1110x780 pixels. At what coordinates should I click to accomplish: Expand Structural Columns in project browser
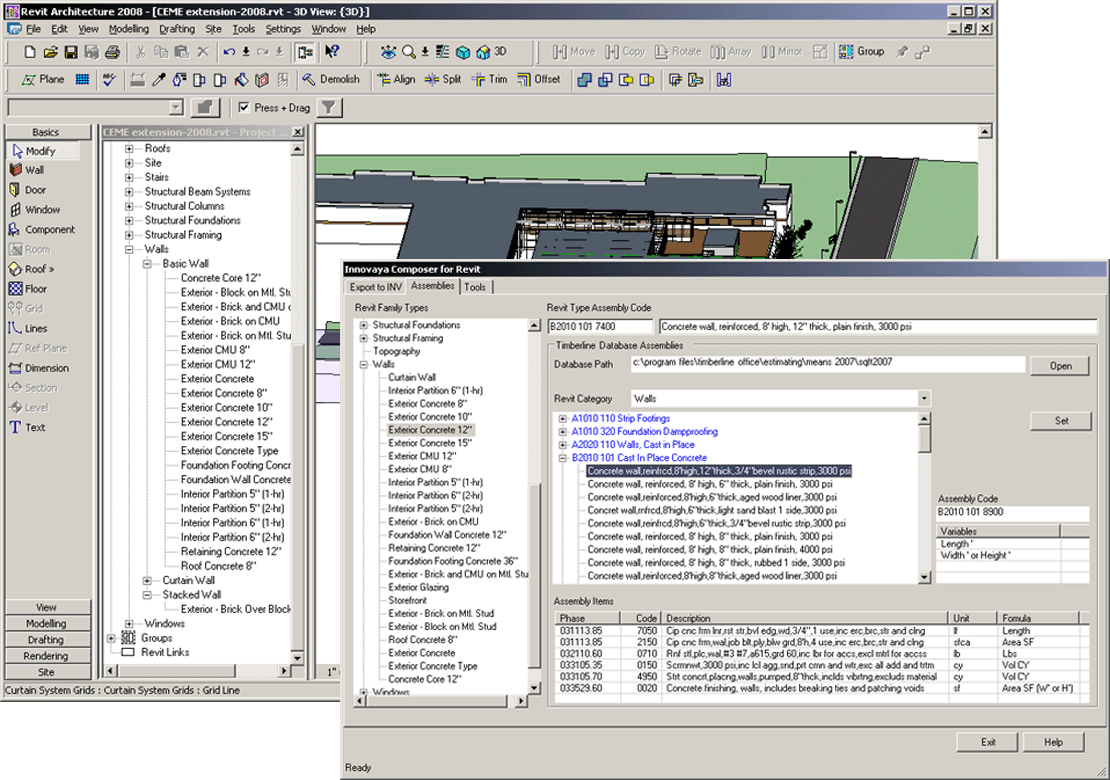129,206
